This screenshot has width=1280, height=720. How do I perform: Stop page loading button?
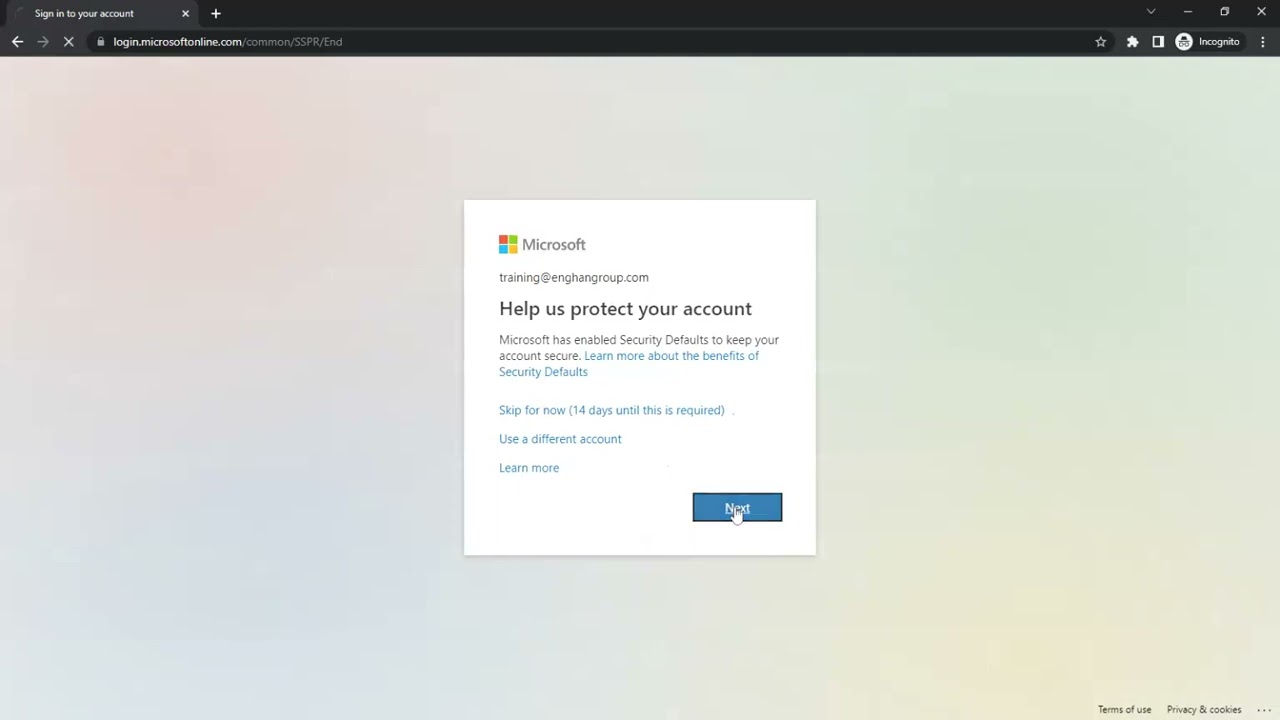(69, 42)
